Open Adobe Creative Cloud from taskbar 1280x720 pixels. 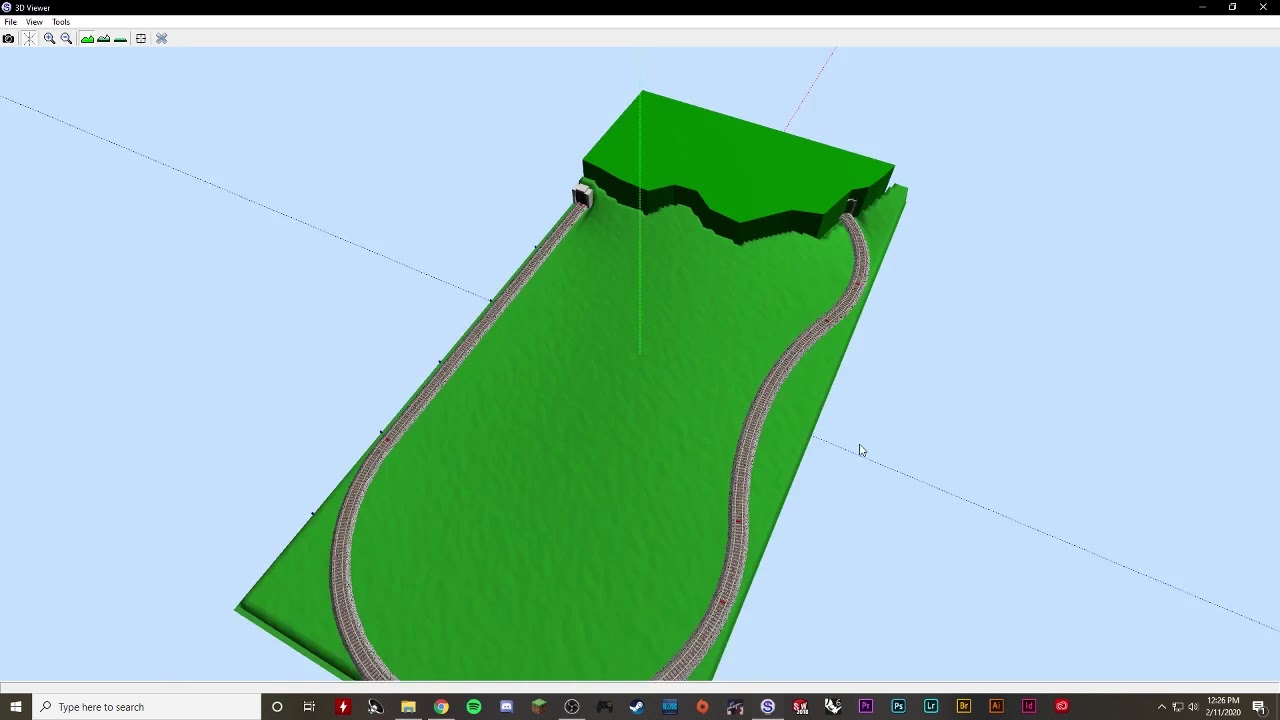pos(1062,707)
